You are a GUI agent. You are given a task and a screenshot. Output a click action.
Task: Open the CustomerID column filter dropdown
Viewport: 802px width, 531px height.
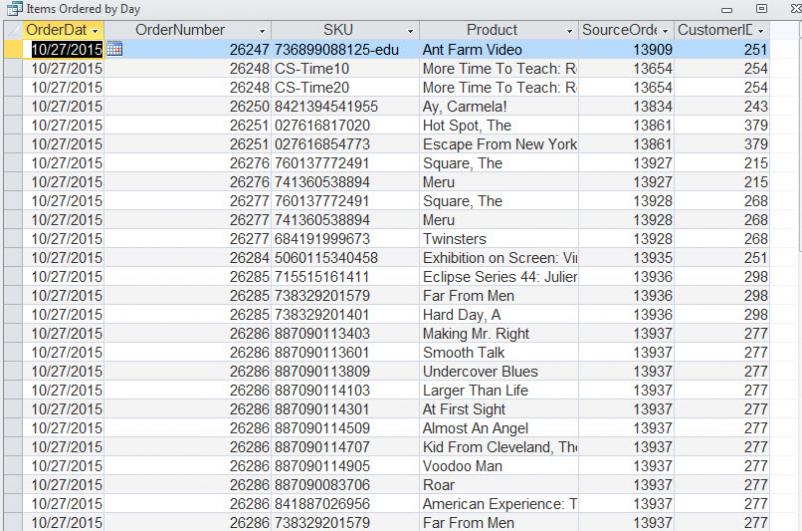[x=761, y=31]
